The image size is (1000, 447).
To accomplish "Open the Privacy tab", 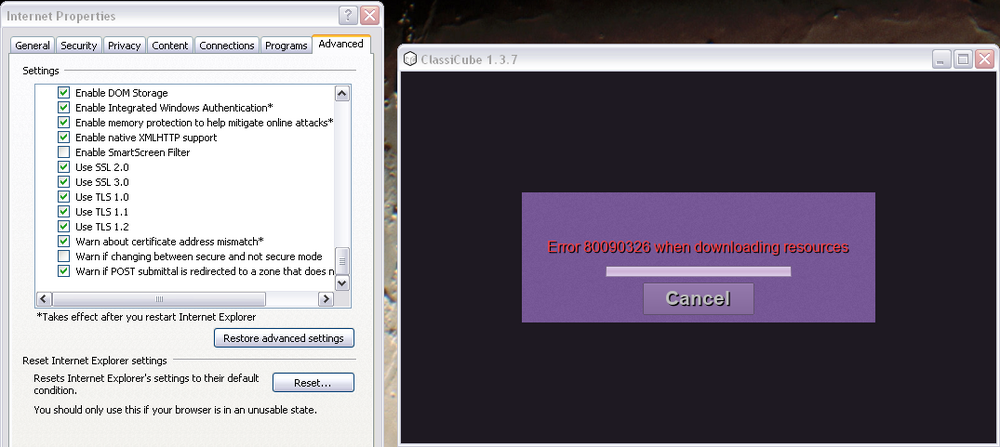I will point(124,45).
